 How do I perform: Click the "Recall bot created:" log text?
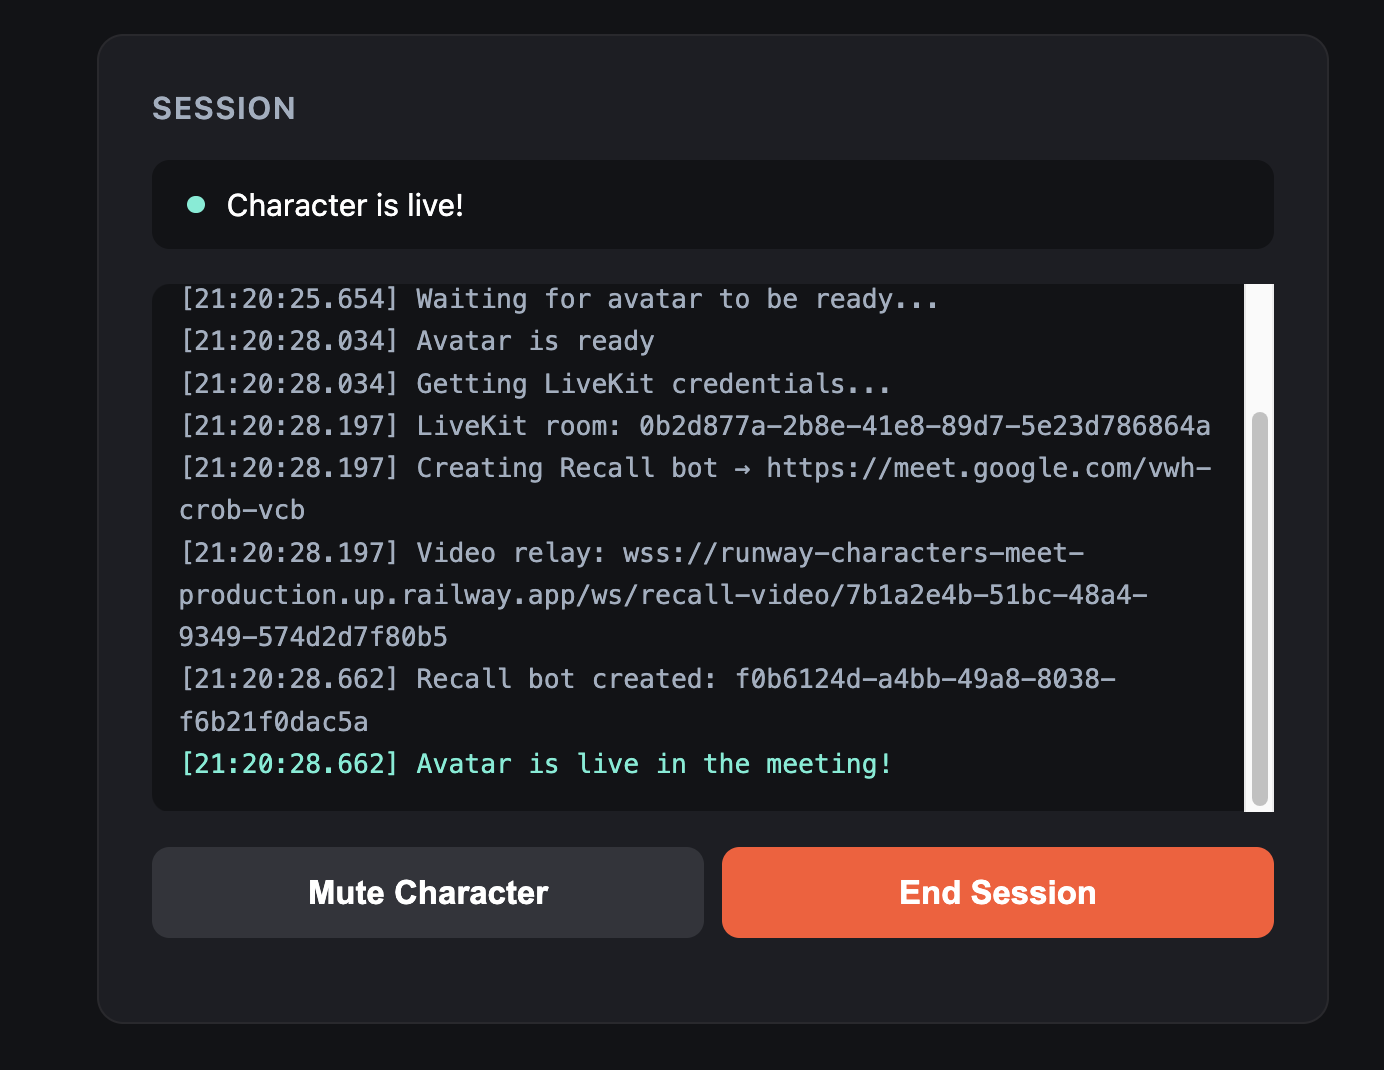tap(566, 679)
